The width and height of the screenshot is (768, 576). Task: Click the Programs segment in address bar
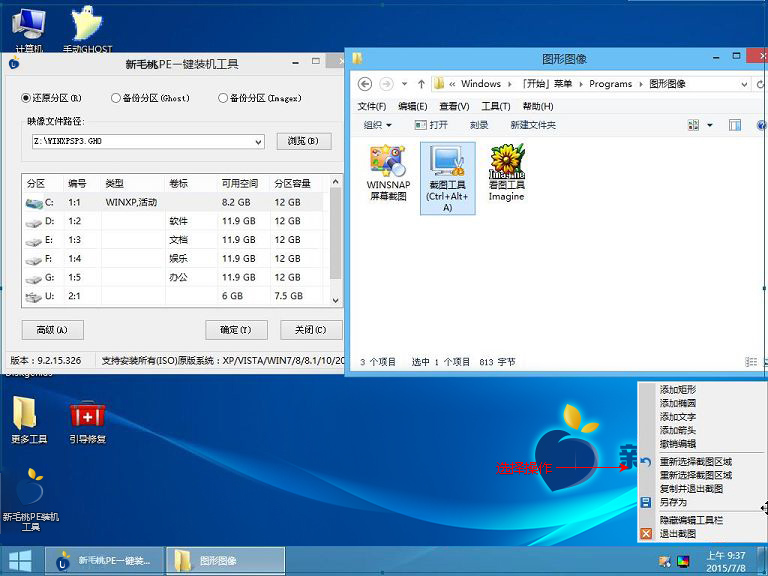610,84
